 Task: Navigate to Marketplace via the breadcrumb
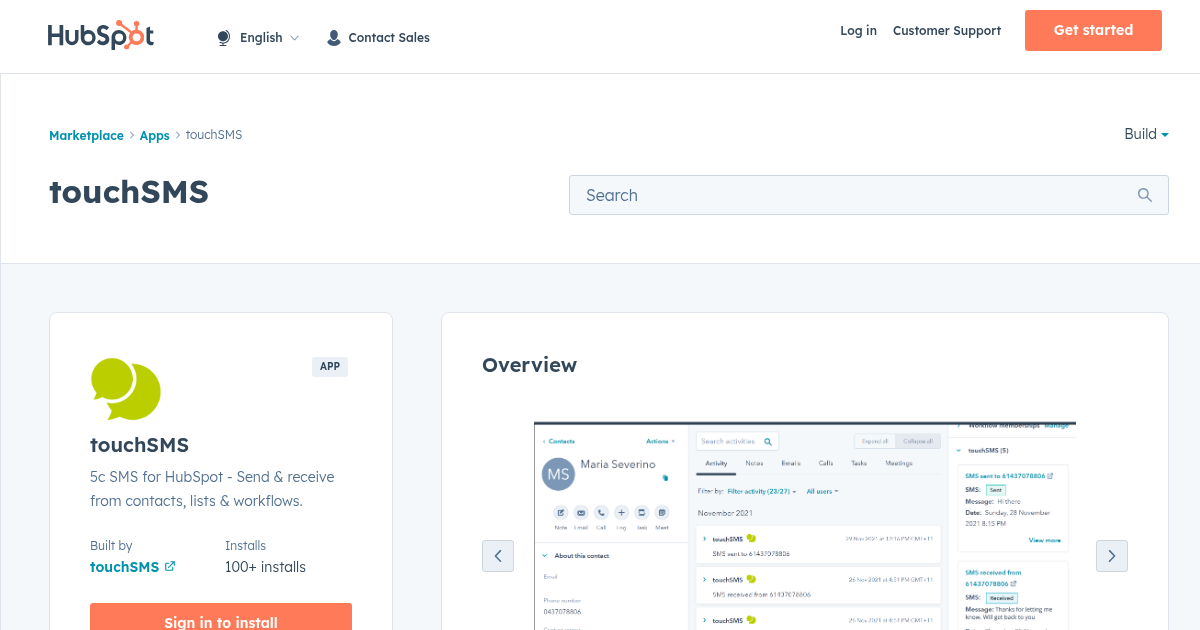[x=86, y=134]
